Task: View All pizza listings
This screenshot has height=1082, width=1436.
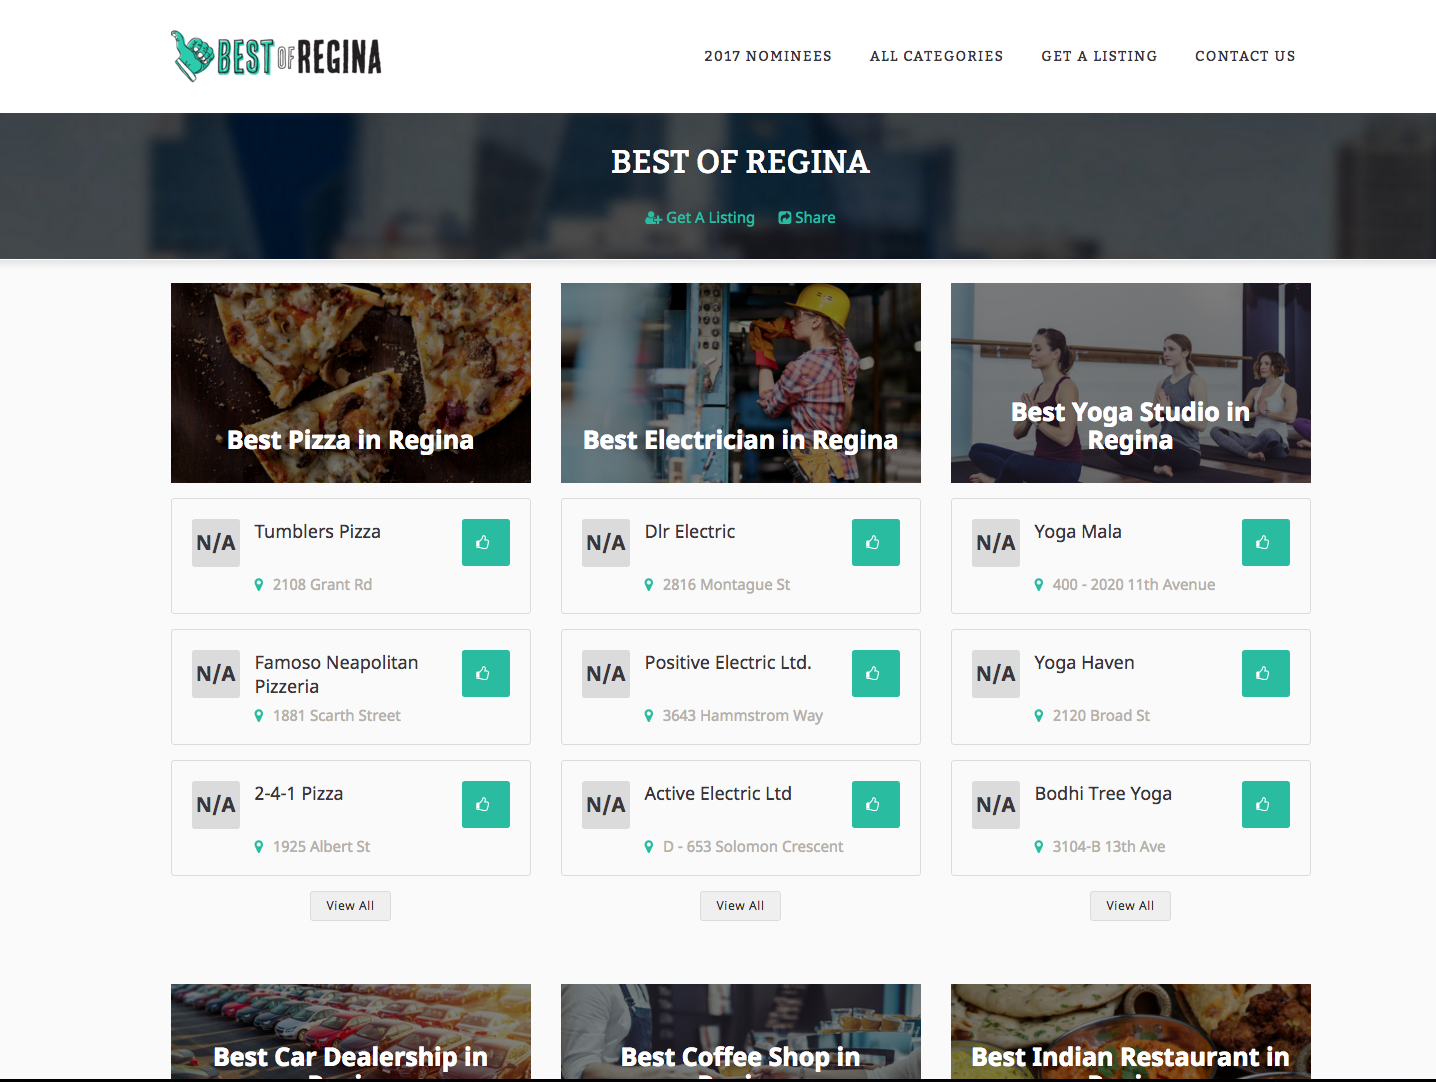Action: click(350, 906)
